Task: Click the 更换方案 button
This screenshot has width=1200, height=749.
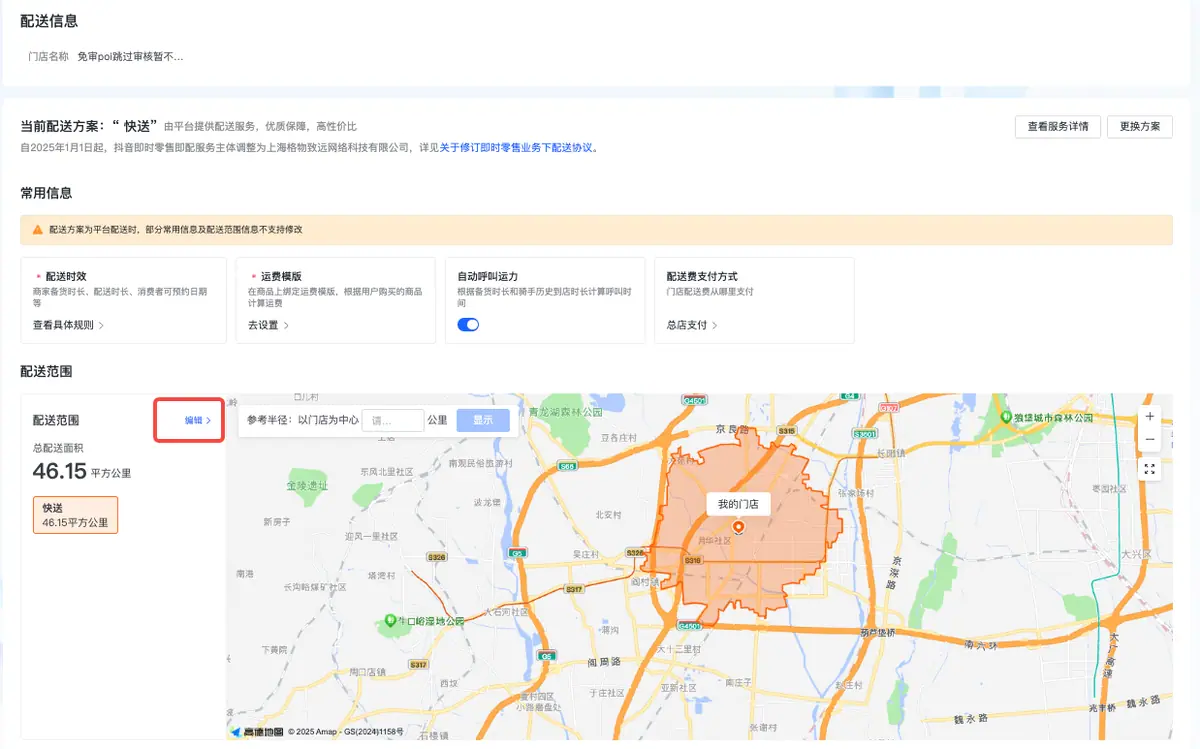Action: click(x=1140, y=127)
